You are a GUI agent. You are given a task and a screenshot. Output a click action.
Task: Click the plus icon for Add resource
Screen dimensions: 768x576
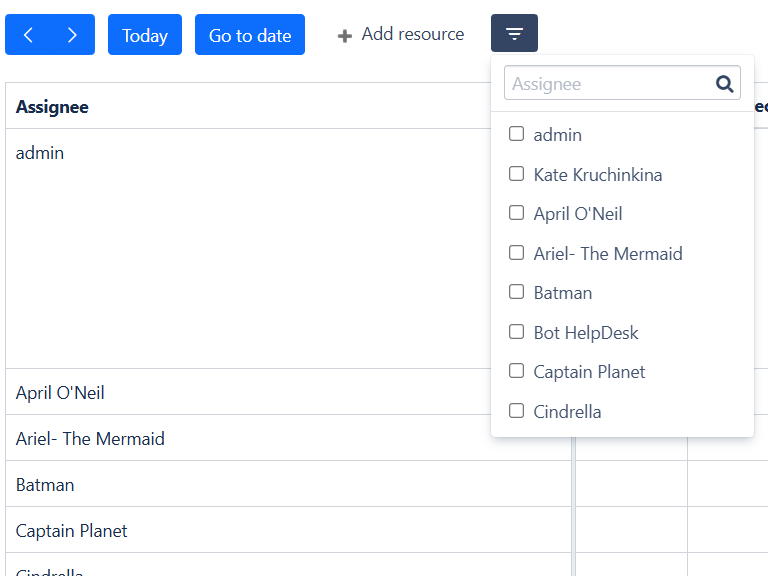click(x=345, y=36)
